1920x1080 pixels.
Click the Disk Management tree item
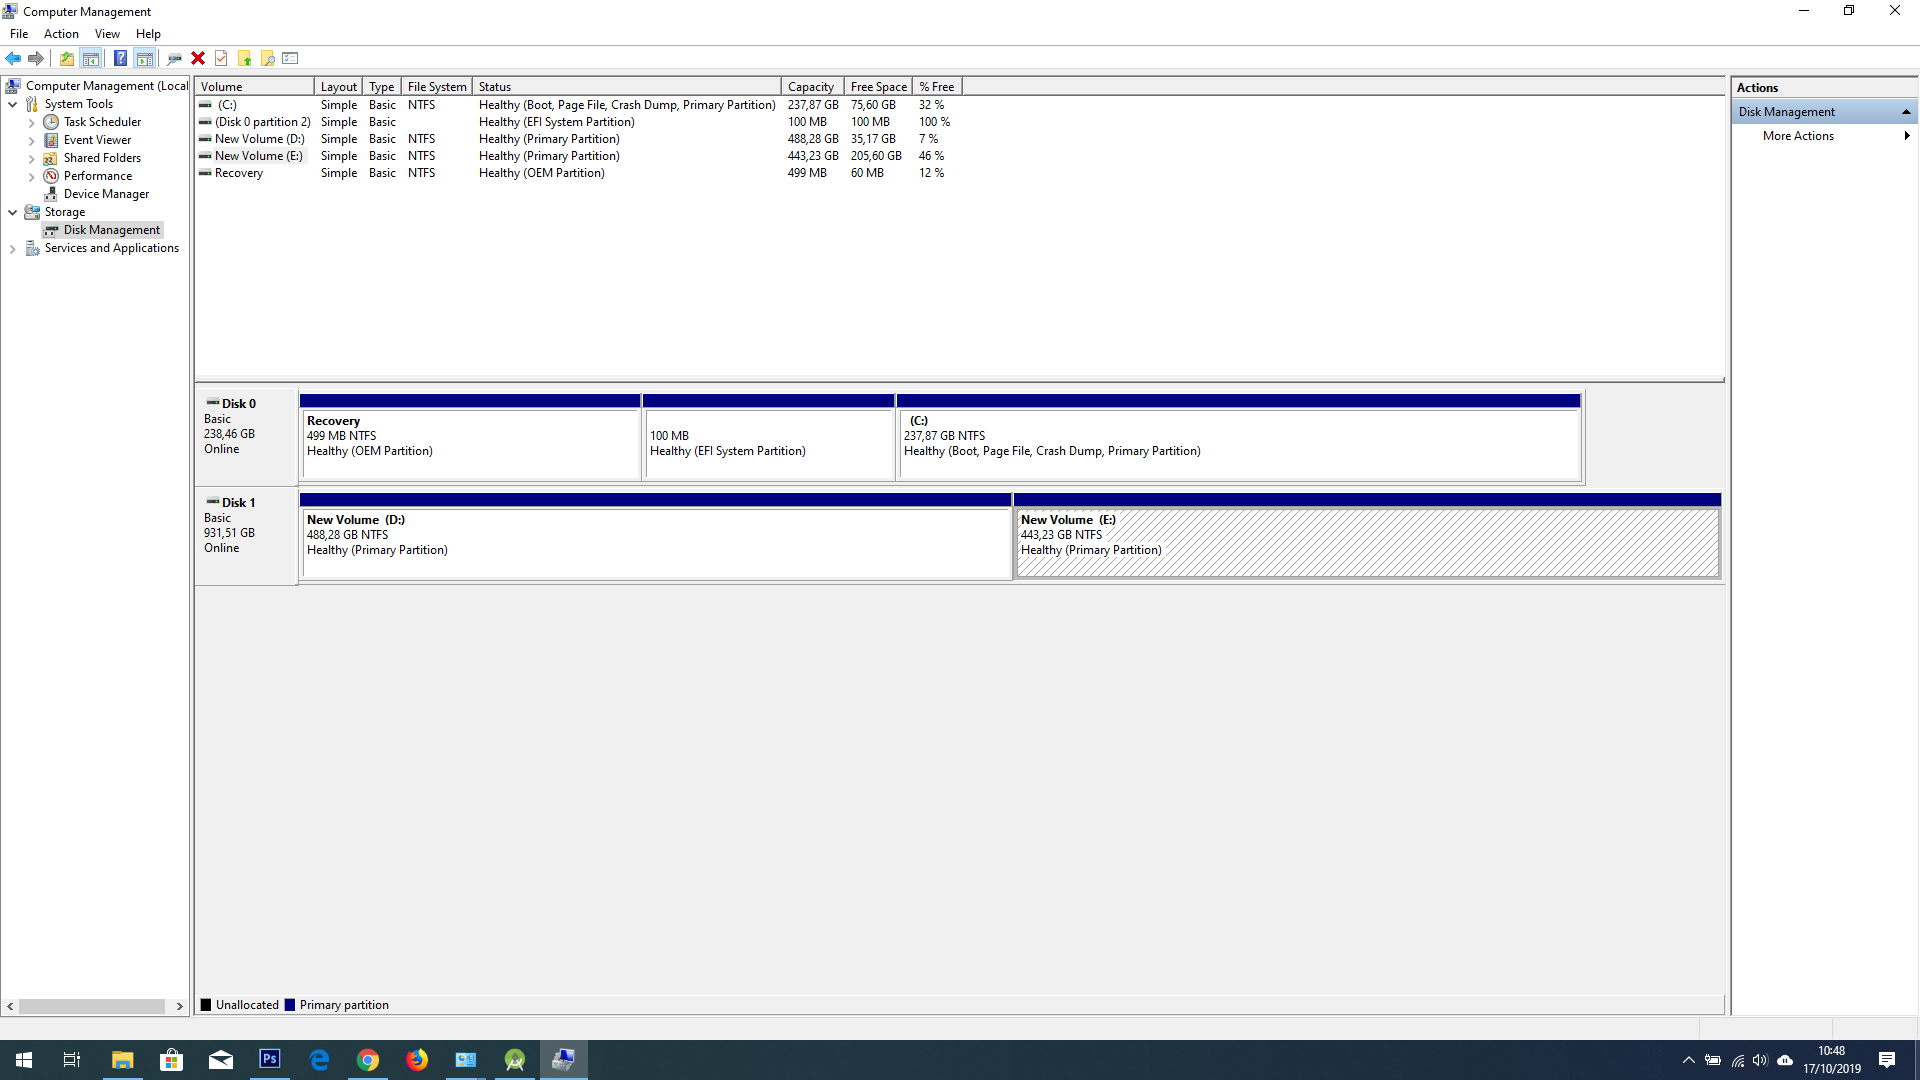click(x=111, y=229)
